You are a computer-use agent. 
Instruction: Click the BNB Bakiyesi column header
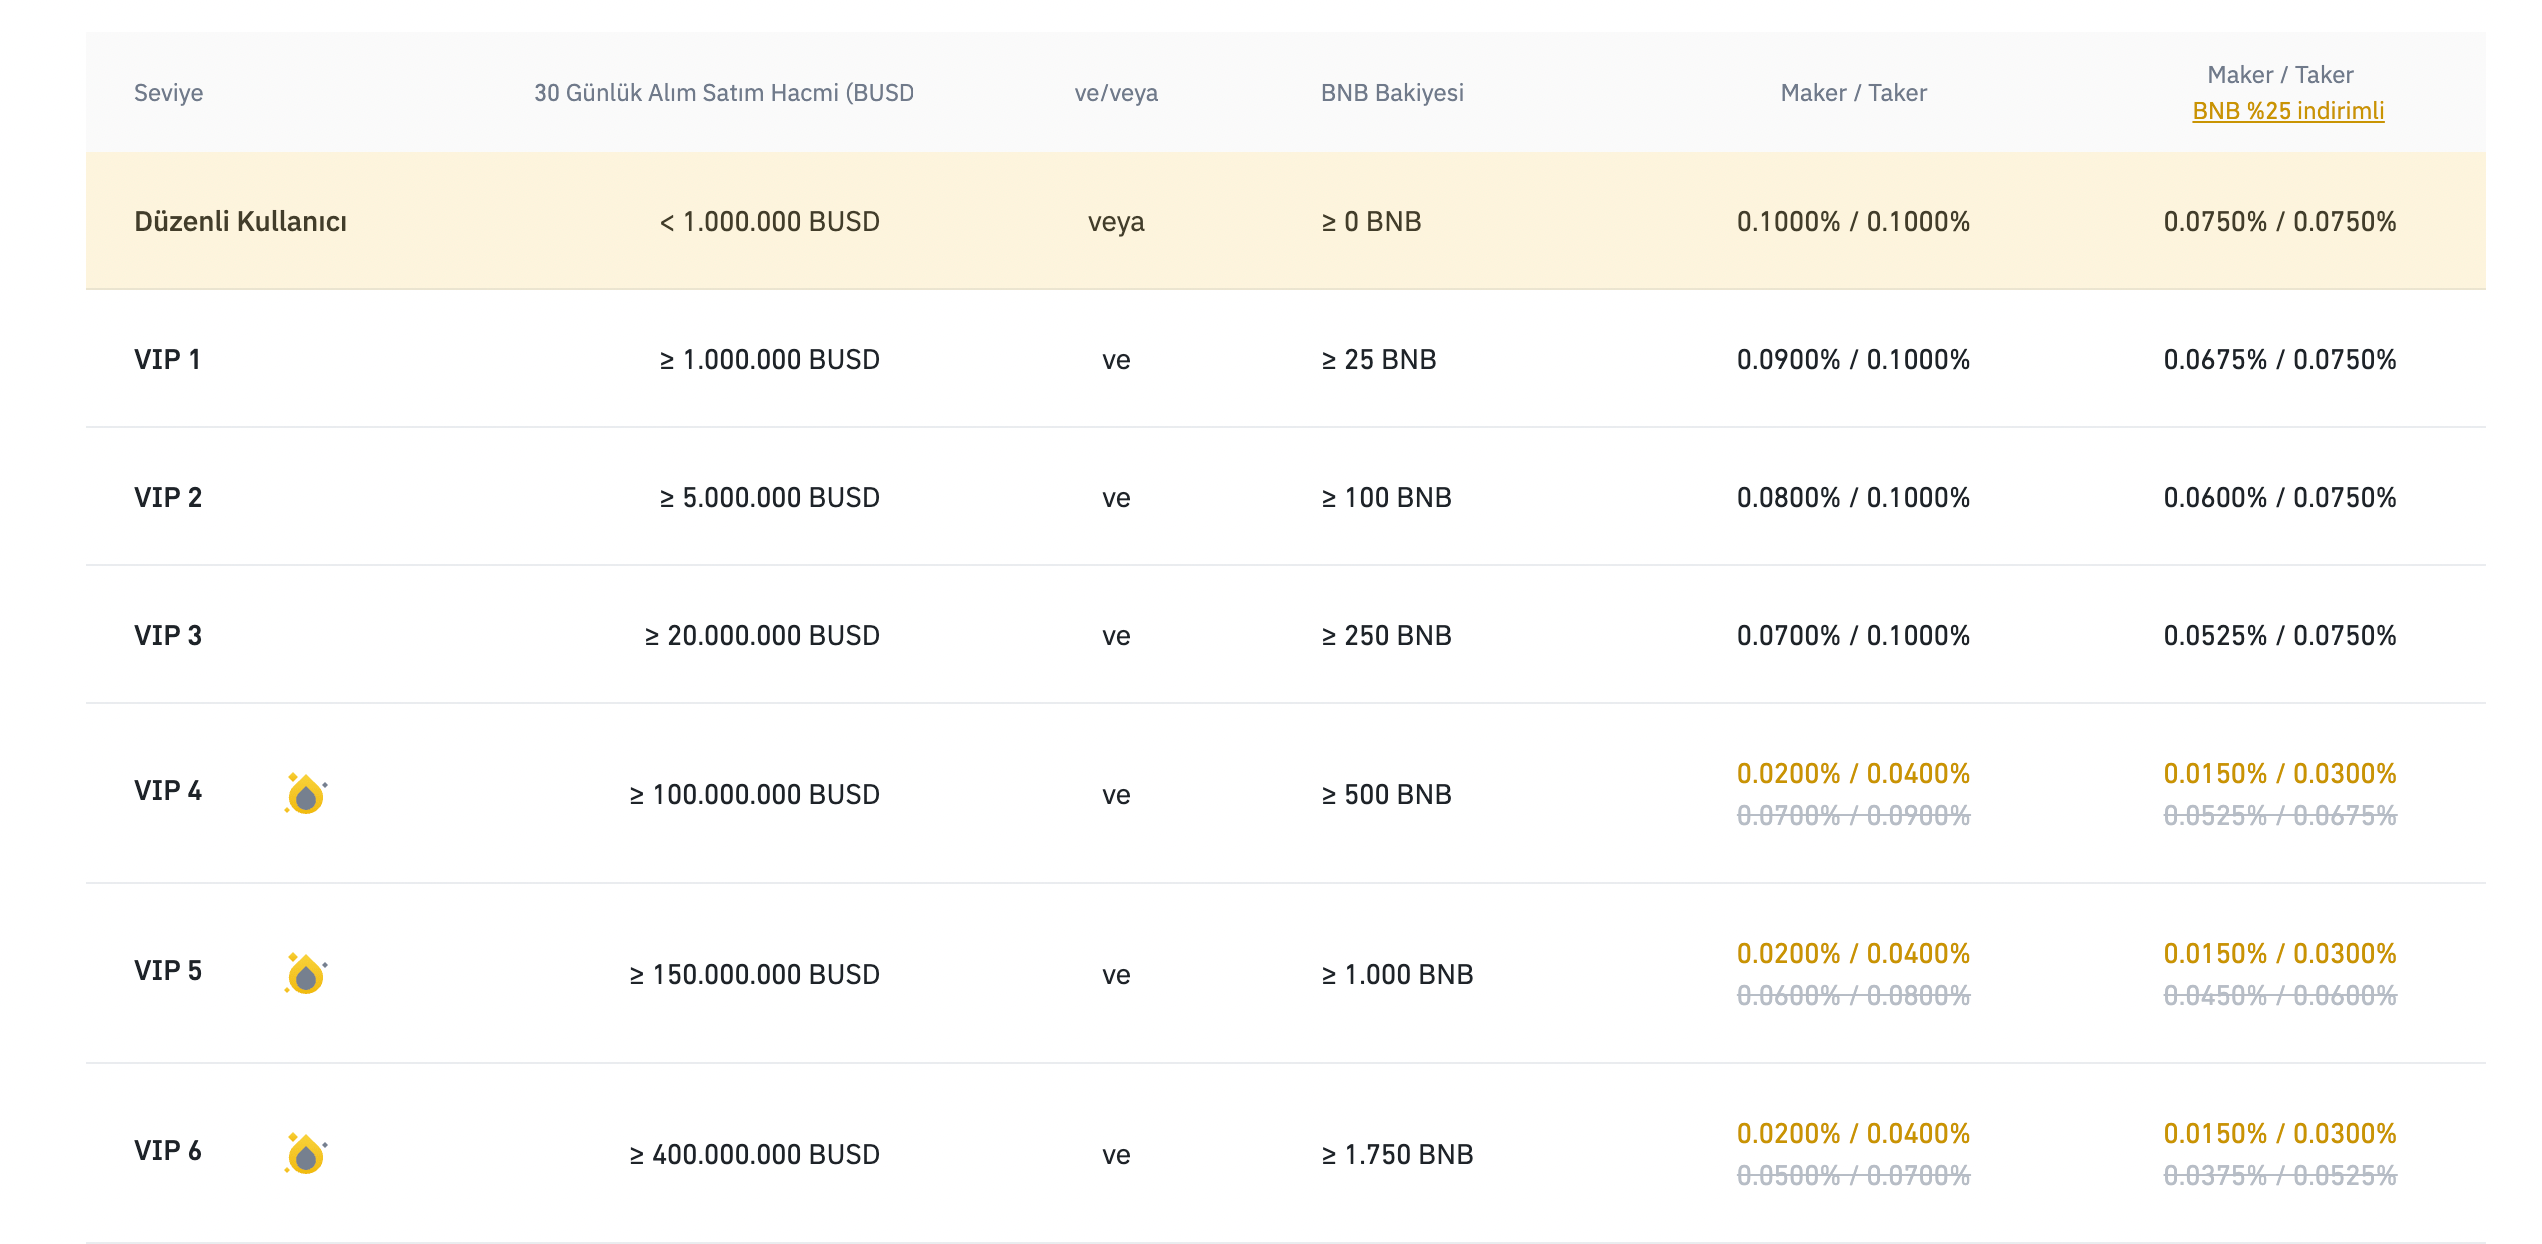1391,93
